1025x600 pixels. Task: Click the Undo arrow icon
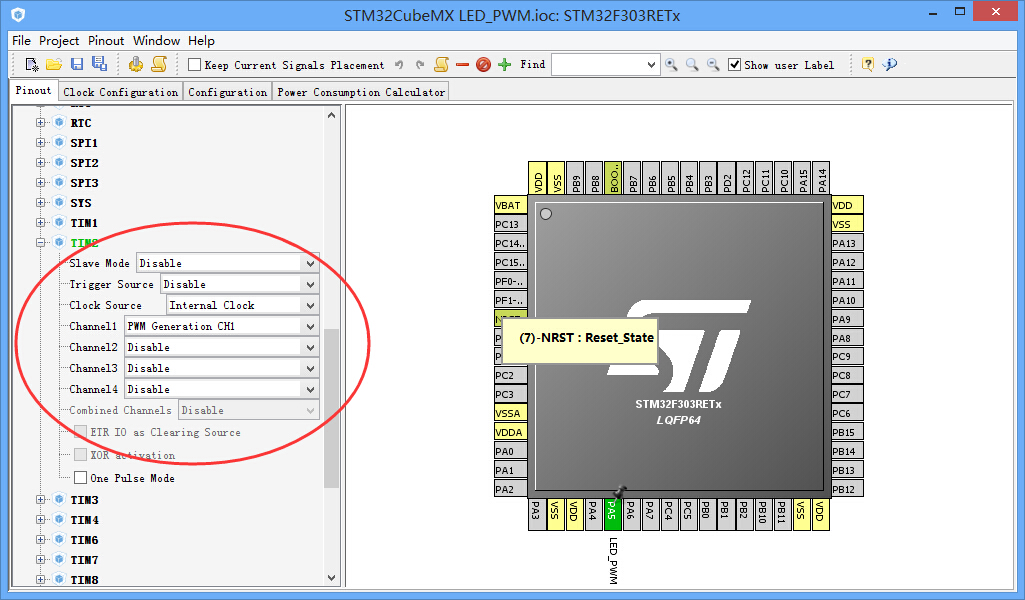[399, 65]
